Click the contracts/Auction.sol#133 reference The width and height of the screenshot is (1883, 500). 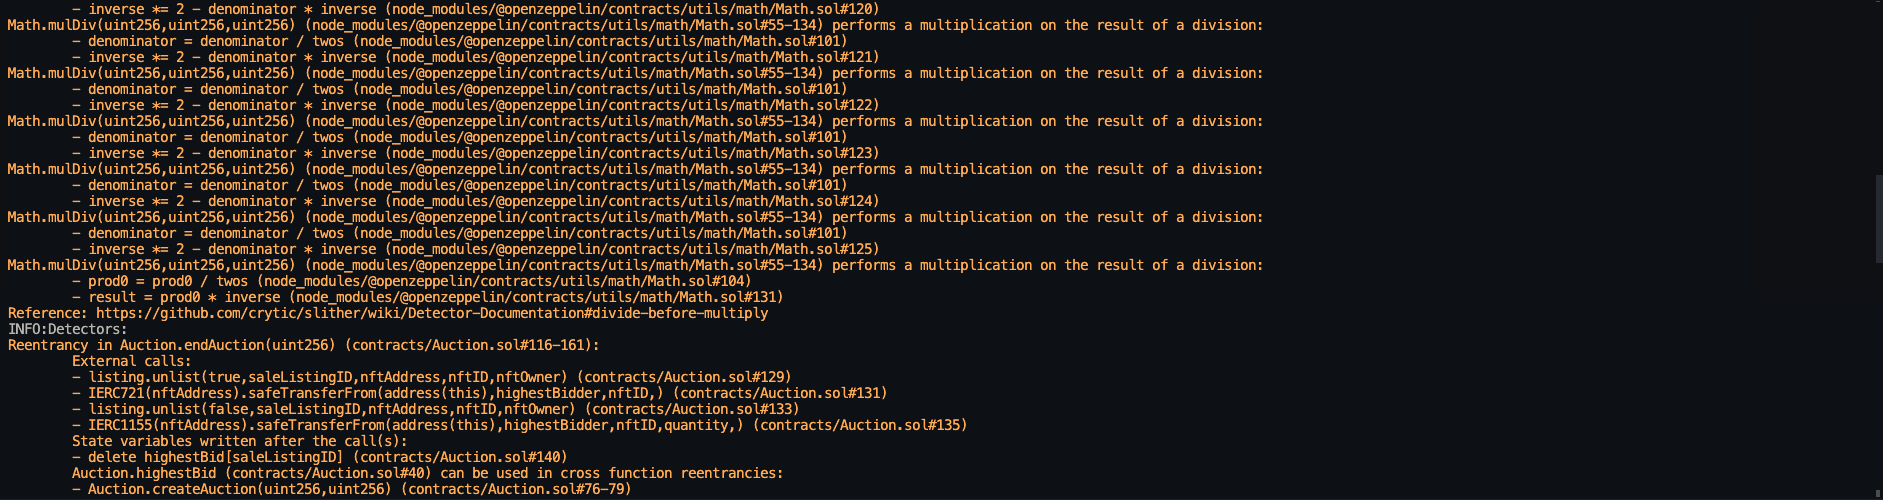pos(692,409)
